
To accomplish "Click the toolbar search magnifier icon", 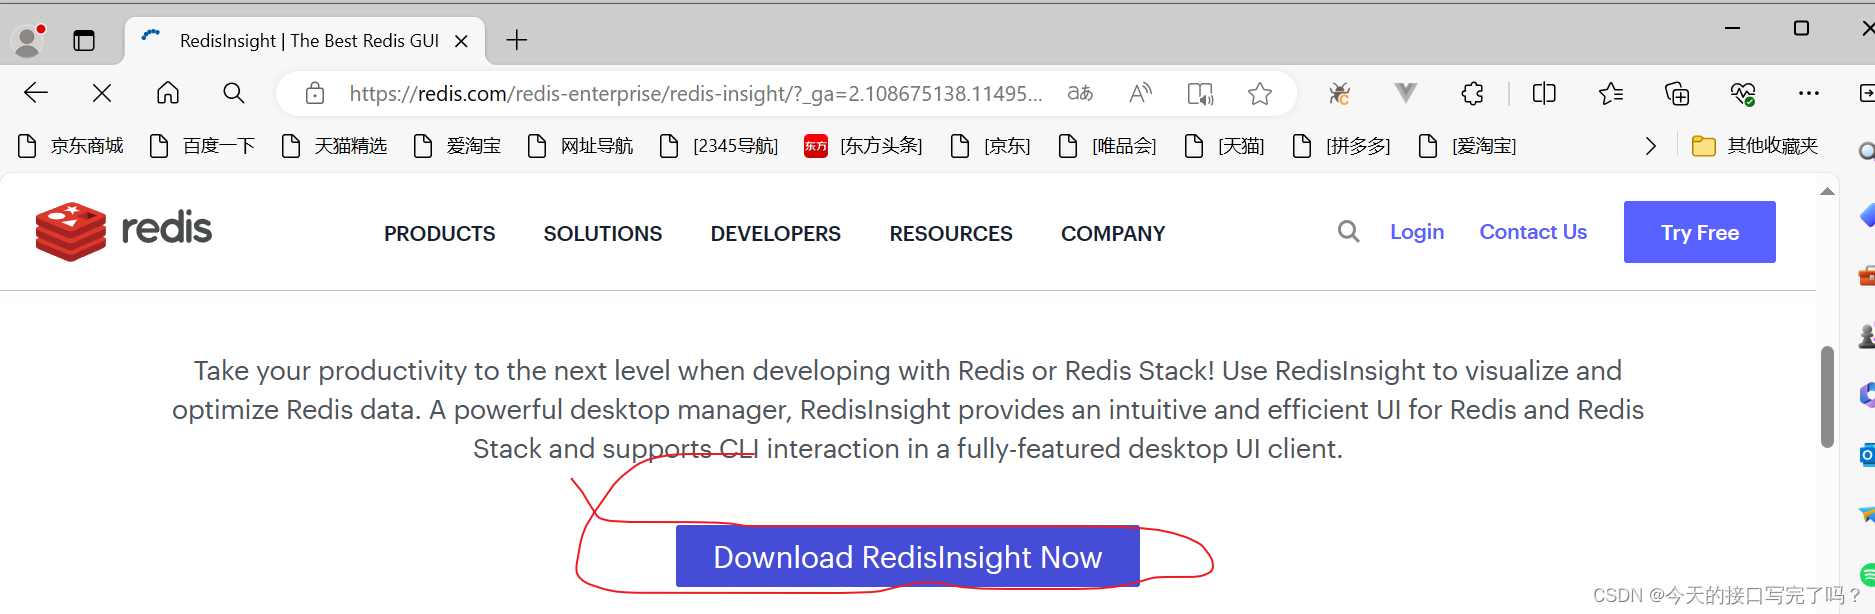I will click(x=234, y=93).
